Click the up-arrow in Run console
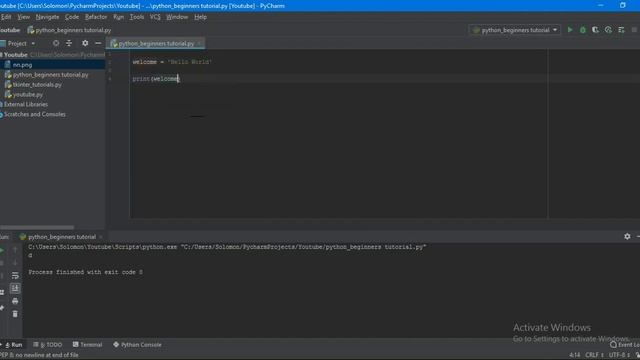 point(15,249)
